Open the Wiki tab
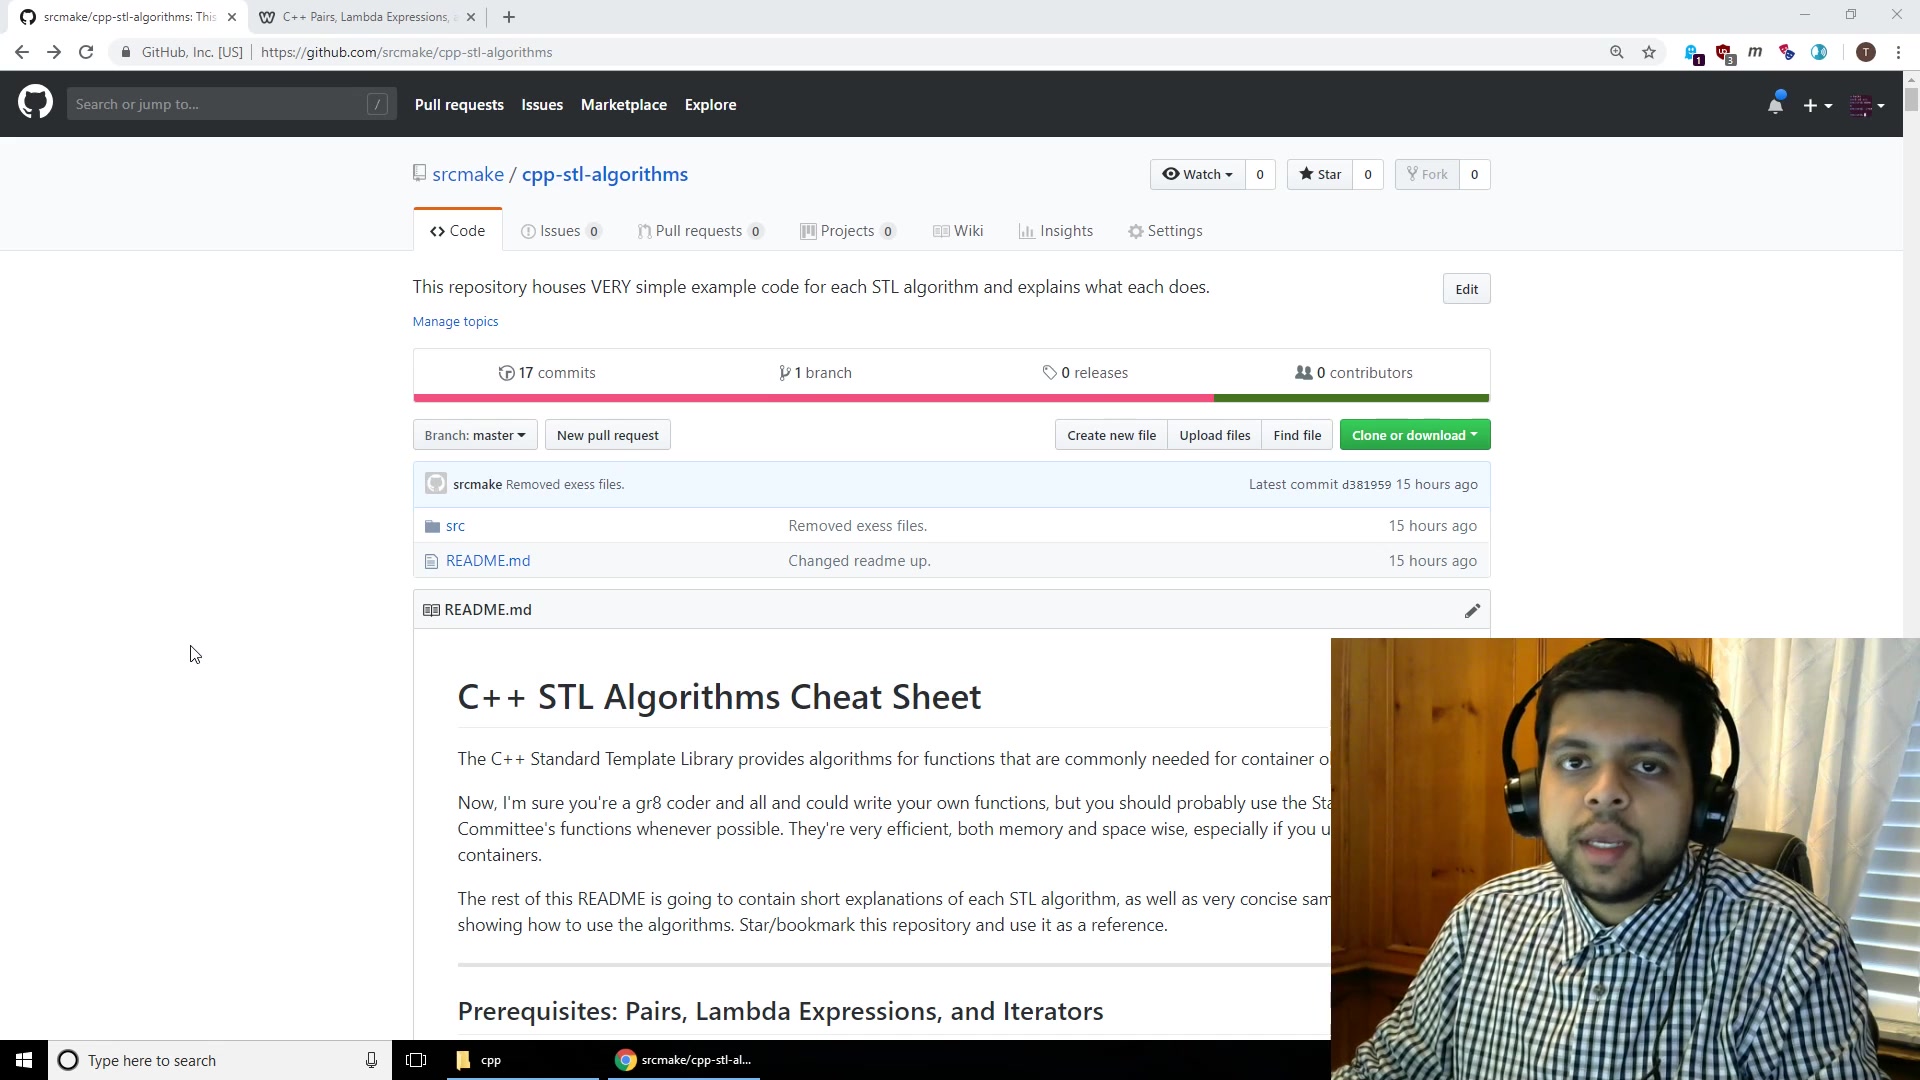 pos(958,231)
